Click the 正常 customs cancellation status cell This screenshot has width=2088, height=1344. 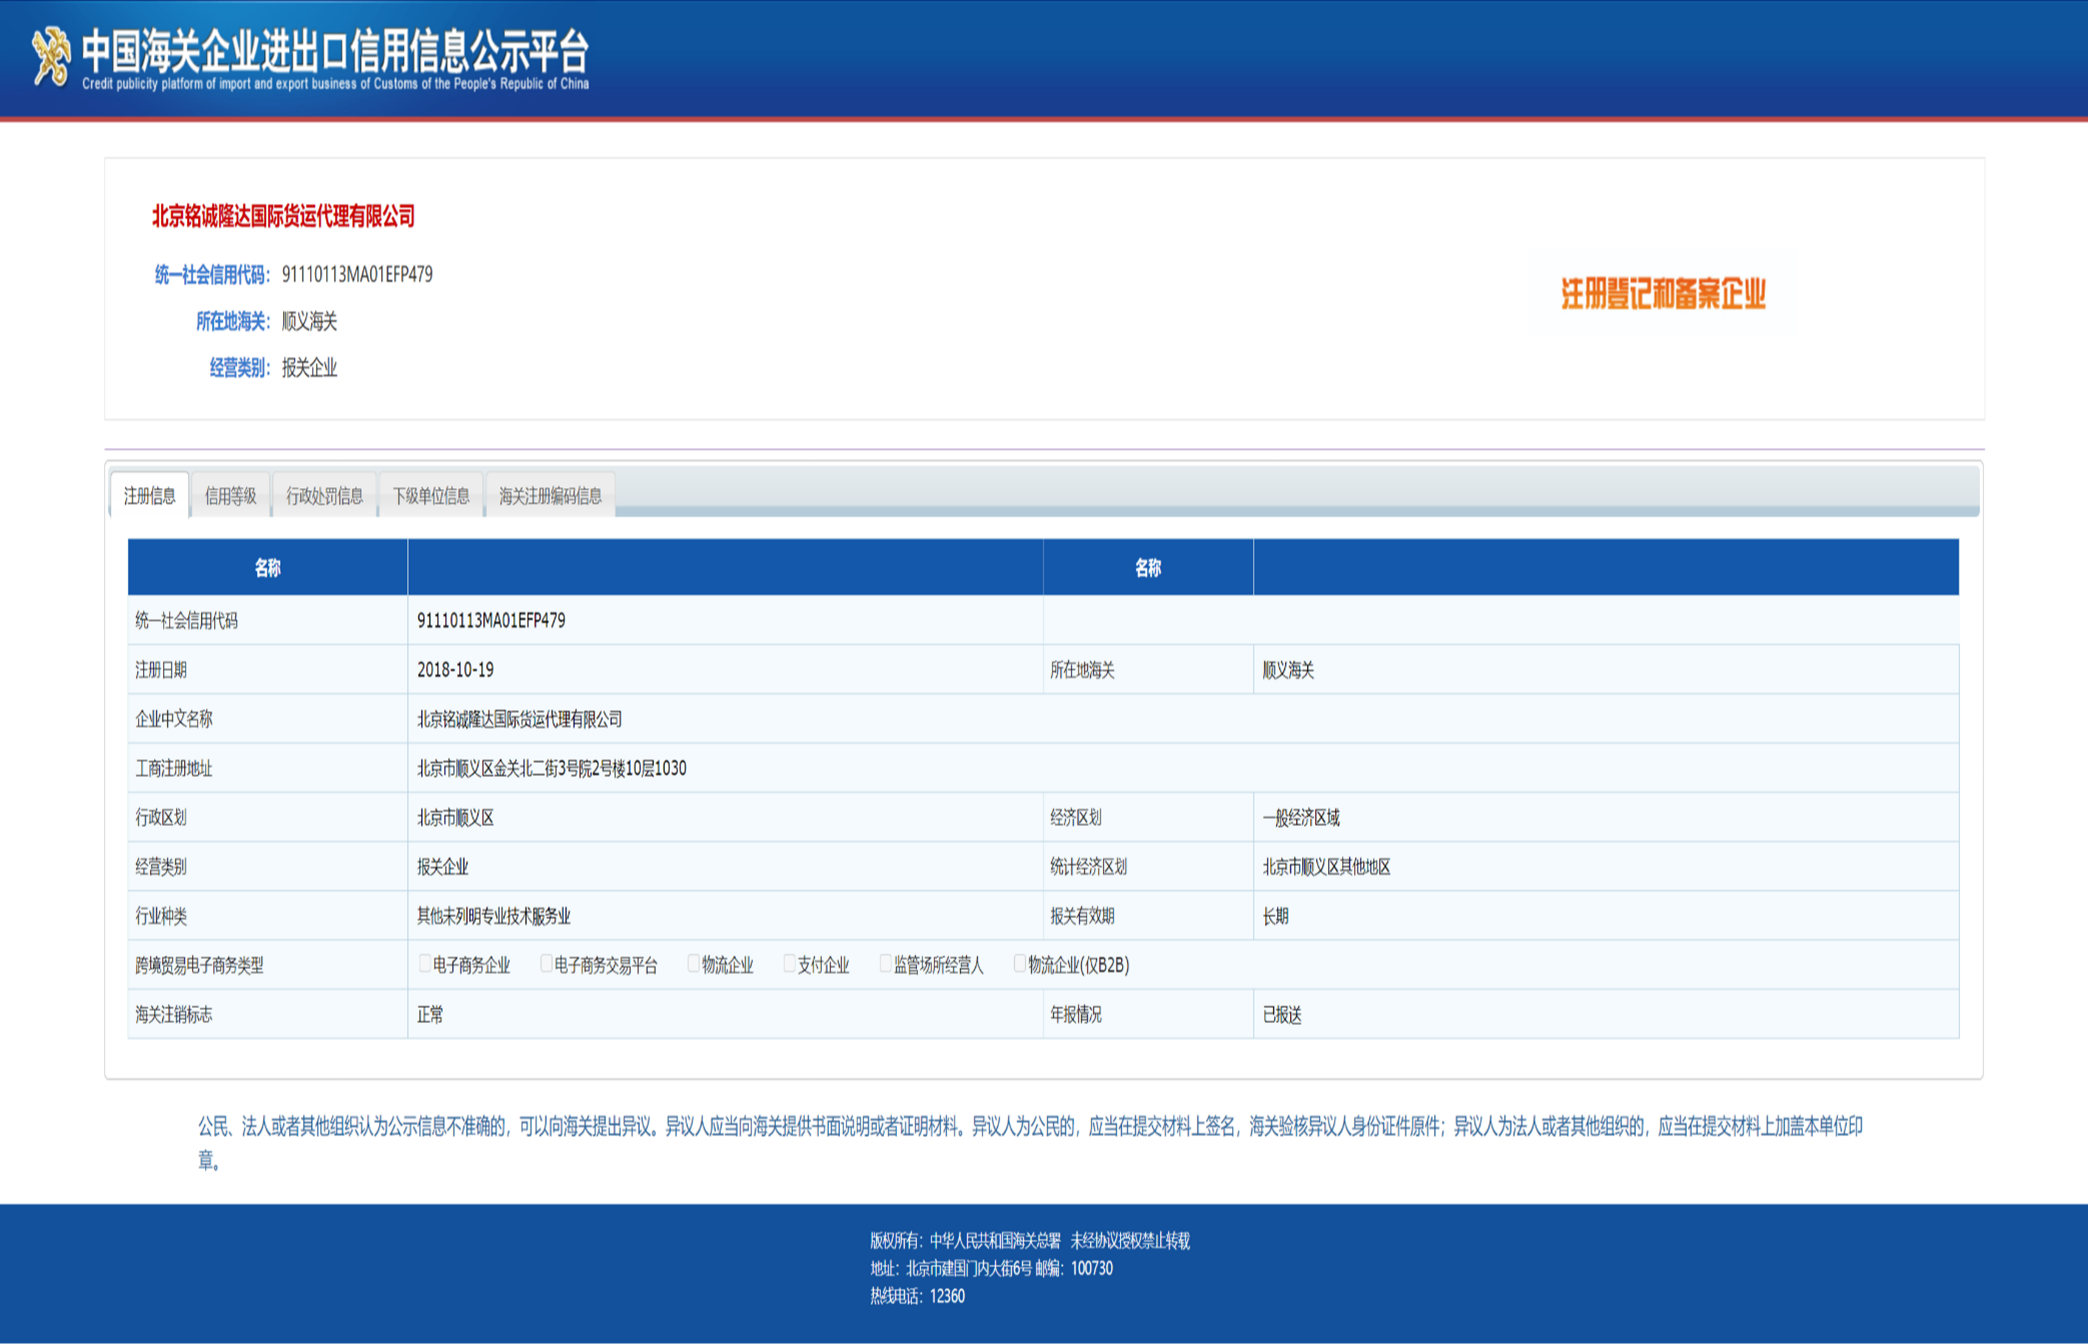(x=725, y=1014)
